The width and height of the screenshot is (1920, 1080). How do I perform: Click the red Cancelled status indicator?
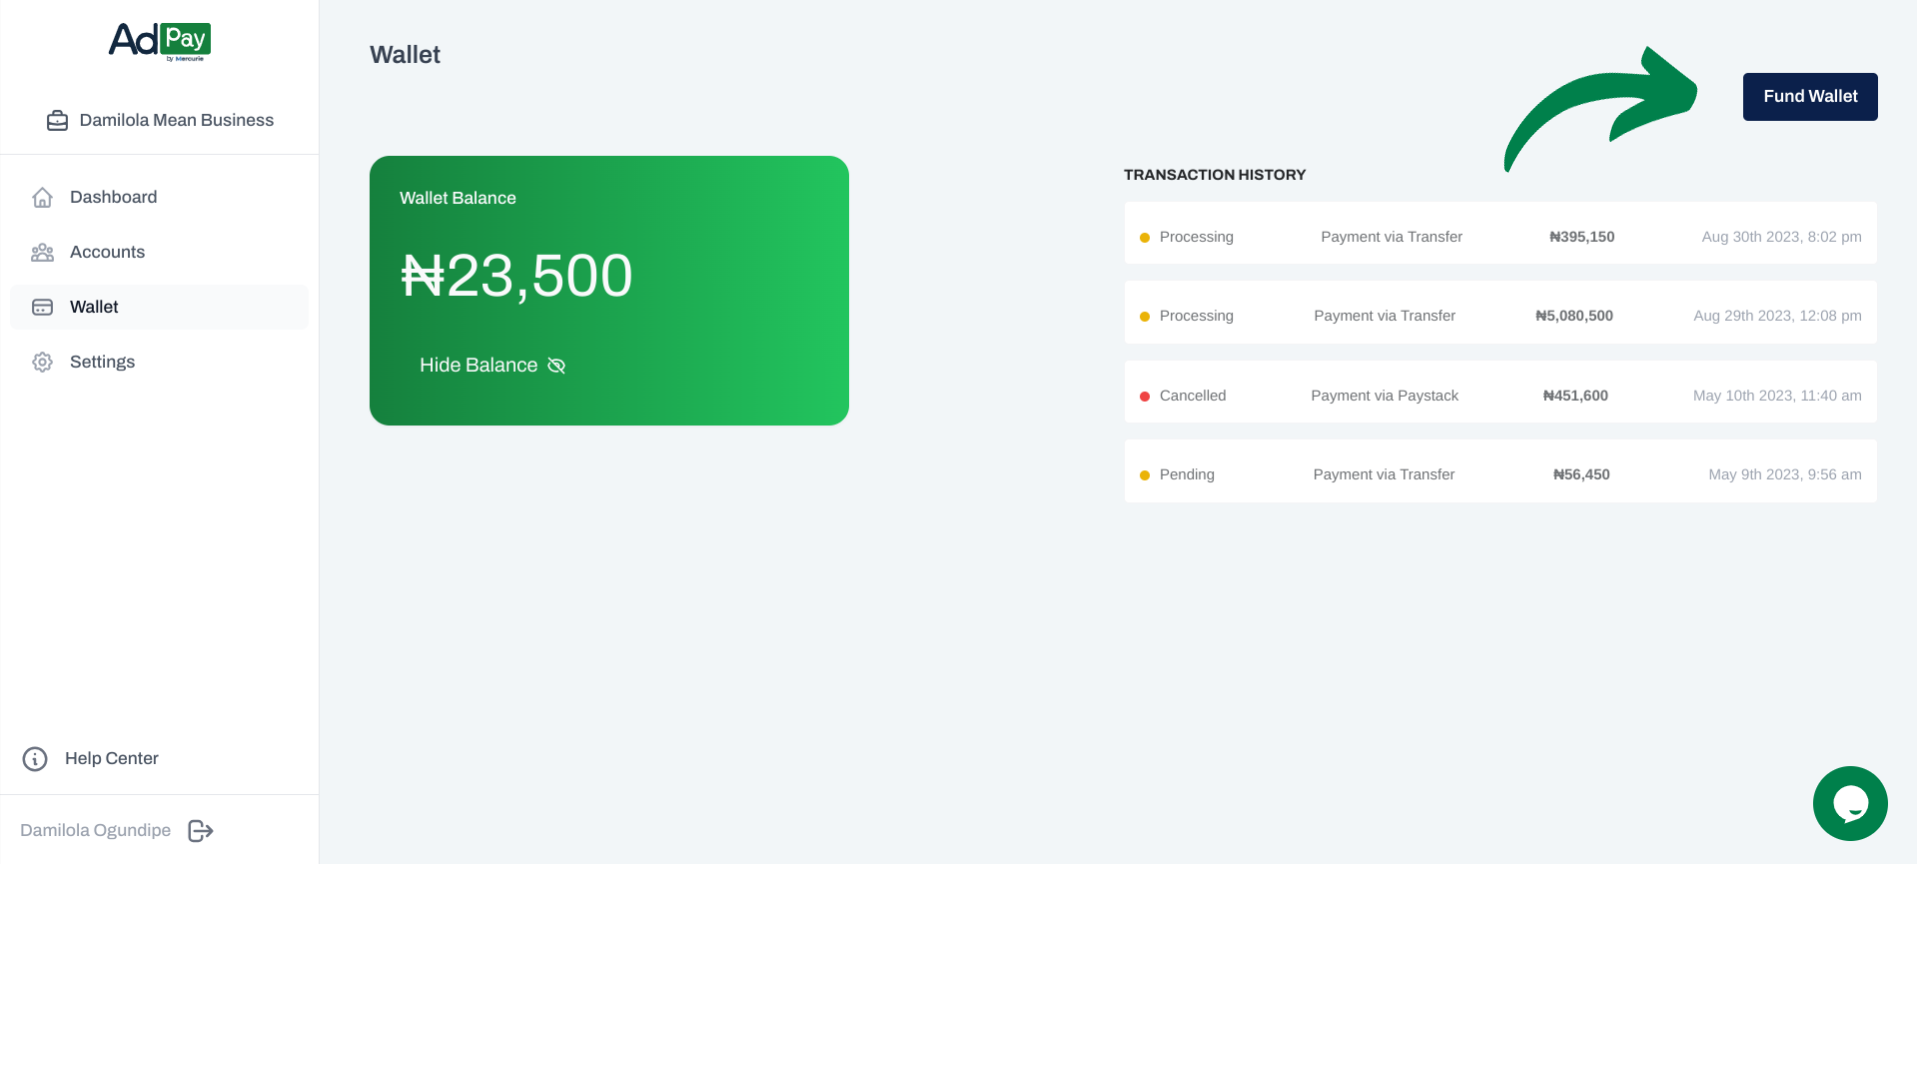(x=1144, y=395)
